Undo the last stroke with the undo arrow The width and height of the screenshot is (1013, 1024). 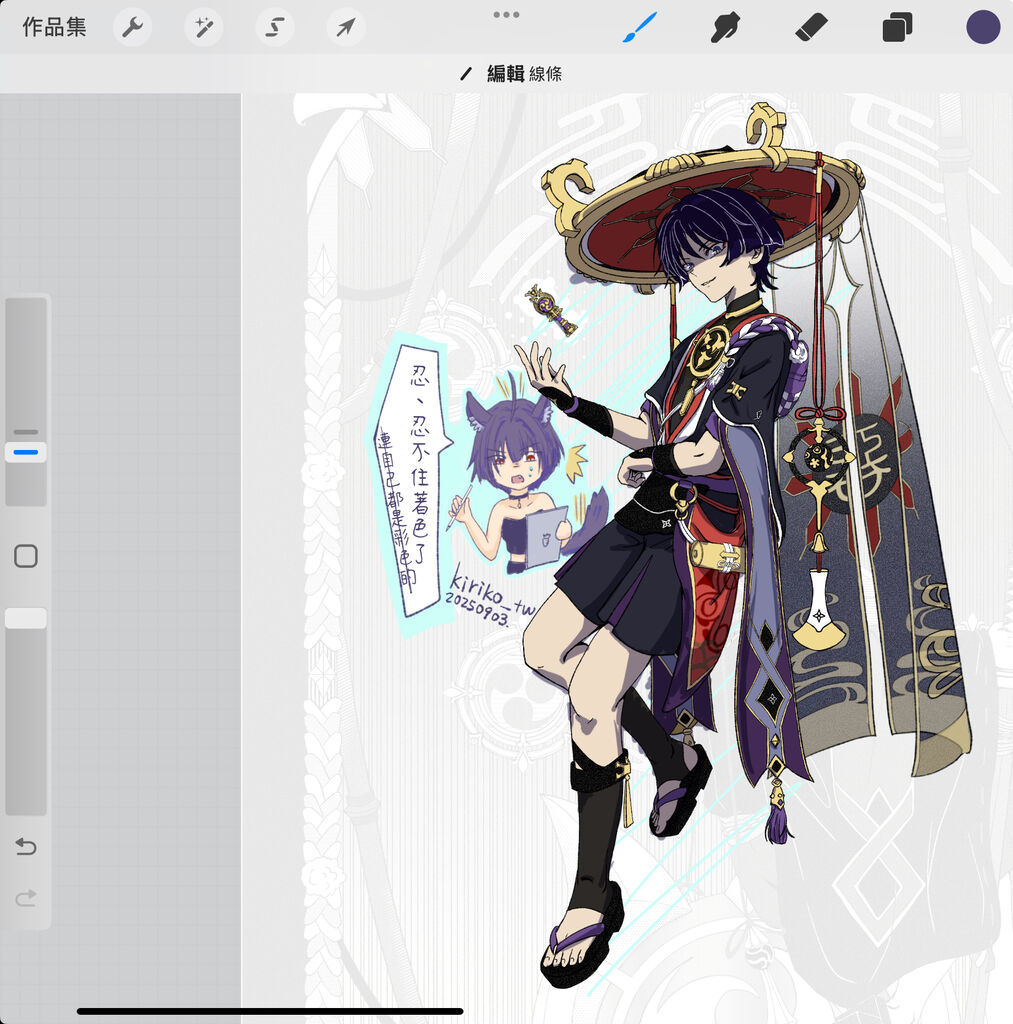click(26, 847)
